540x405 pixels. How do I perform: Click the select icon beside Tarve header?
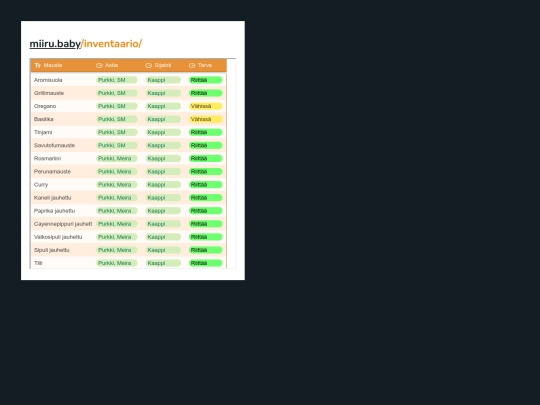pos(192,65)
